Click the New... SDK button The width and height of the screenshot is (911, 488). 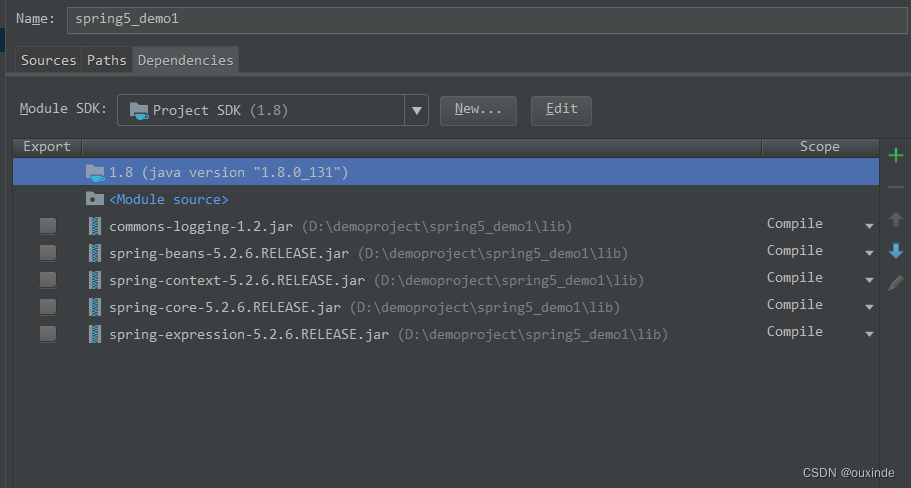coord(478,110)
